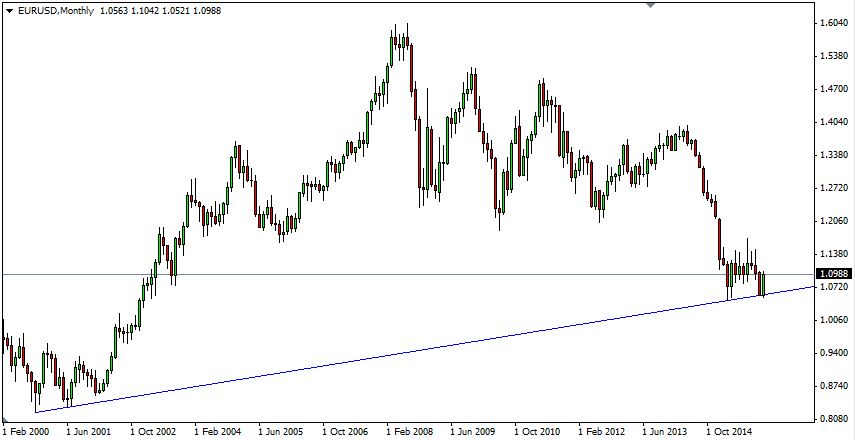Click the chart shift triangle marker at top
This screenshot has width=855, height=440.
click(652, 6)
